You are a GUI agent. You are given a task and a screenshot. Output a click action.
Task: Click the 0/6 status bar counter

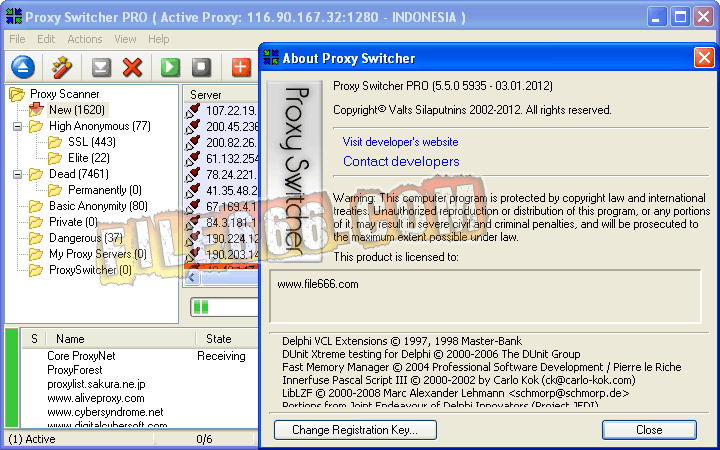(x=204, y=439)
